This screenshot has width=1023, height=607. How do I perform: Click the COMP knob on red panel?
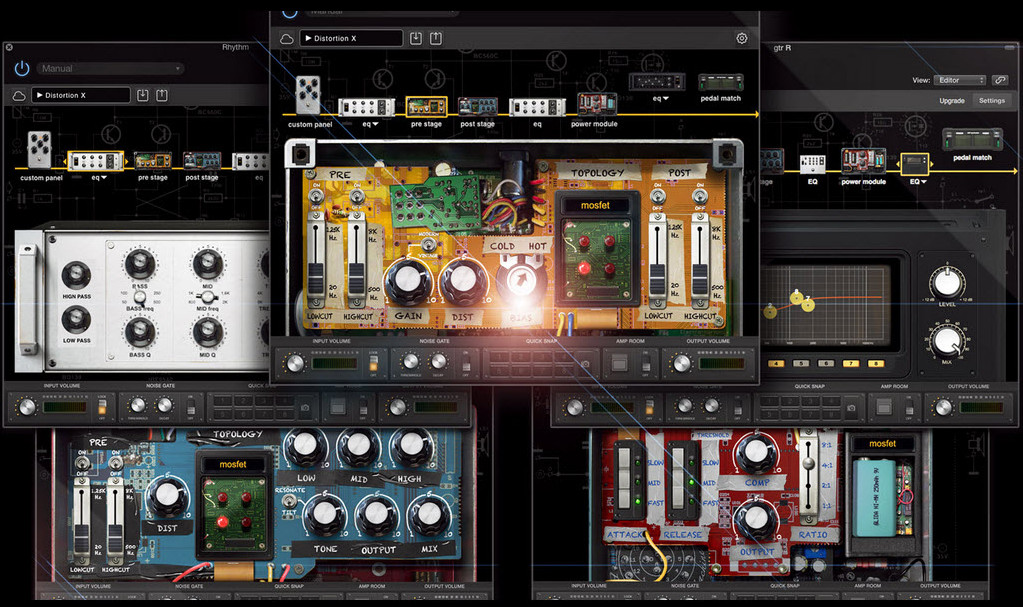click(x=756, y=453)
